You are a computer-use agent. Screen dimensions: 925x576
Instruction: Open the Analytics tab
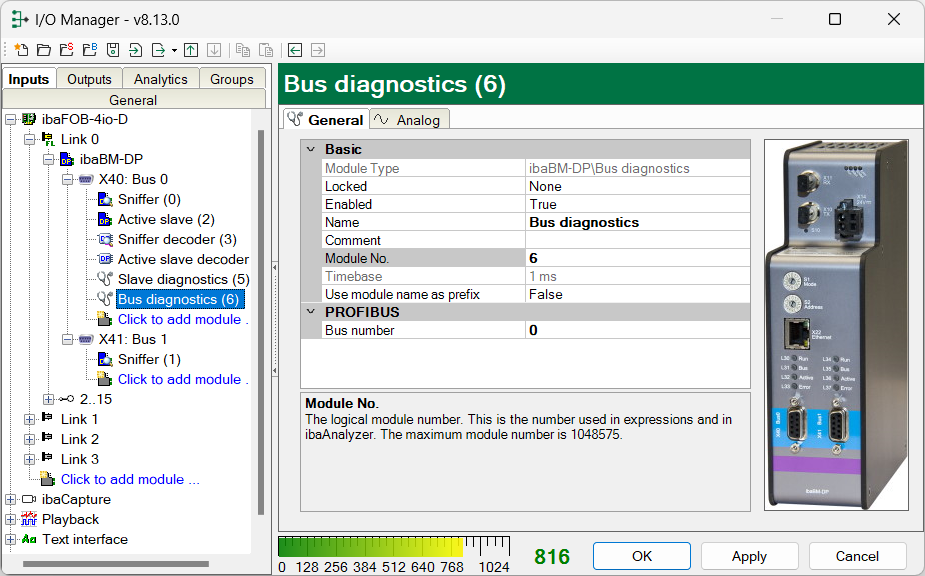[160, 79]
